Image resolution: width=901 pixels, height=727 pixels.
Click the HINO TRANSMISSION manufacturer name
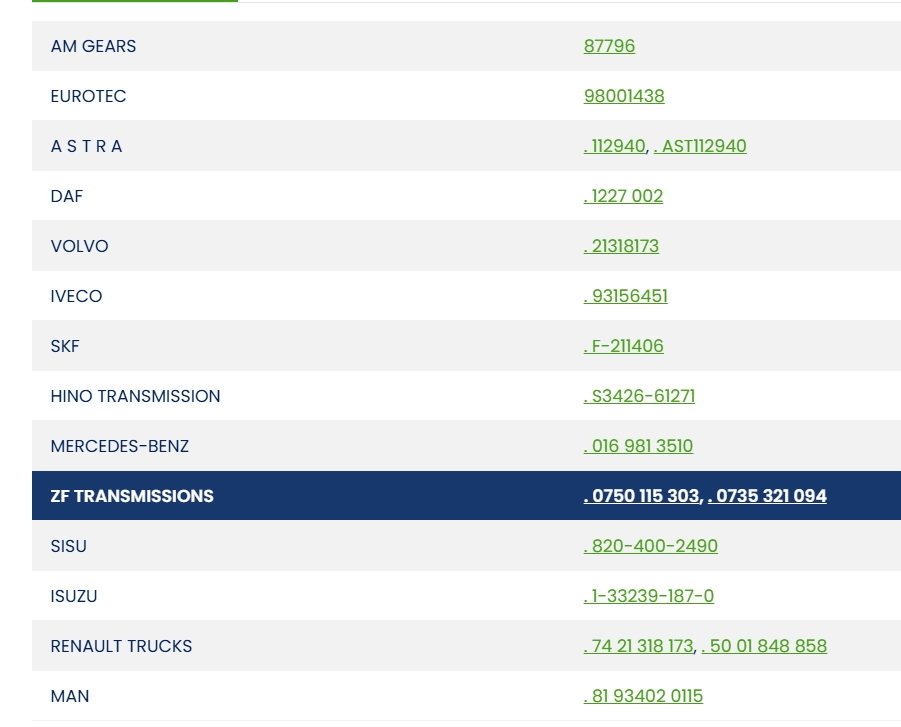[135, 396]
